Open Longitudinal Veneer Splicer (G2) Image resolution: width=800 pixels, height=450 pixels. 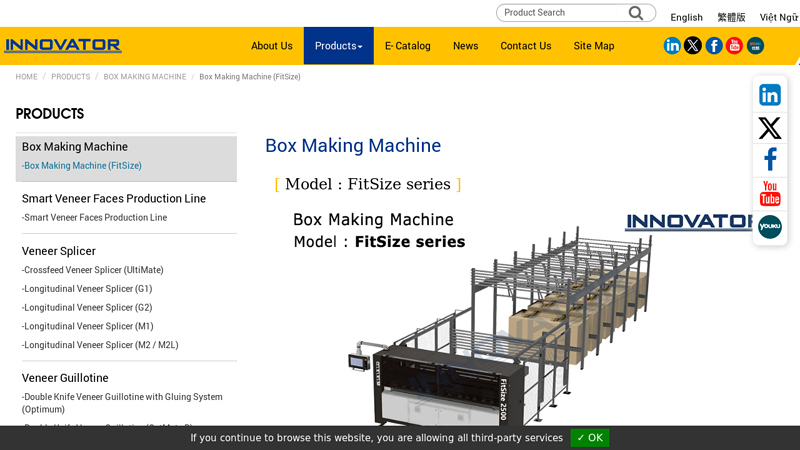click(87, 308)
